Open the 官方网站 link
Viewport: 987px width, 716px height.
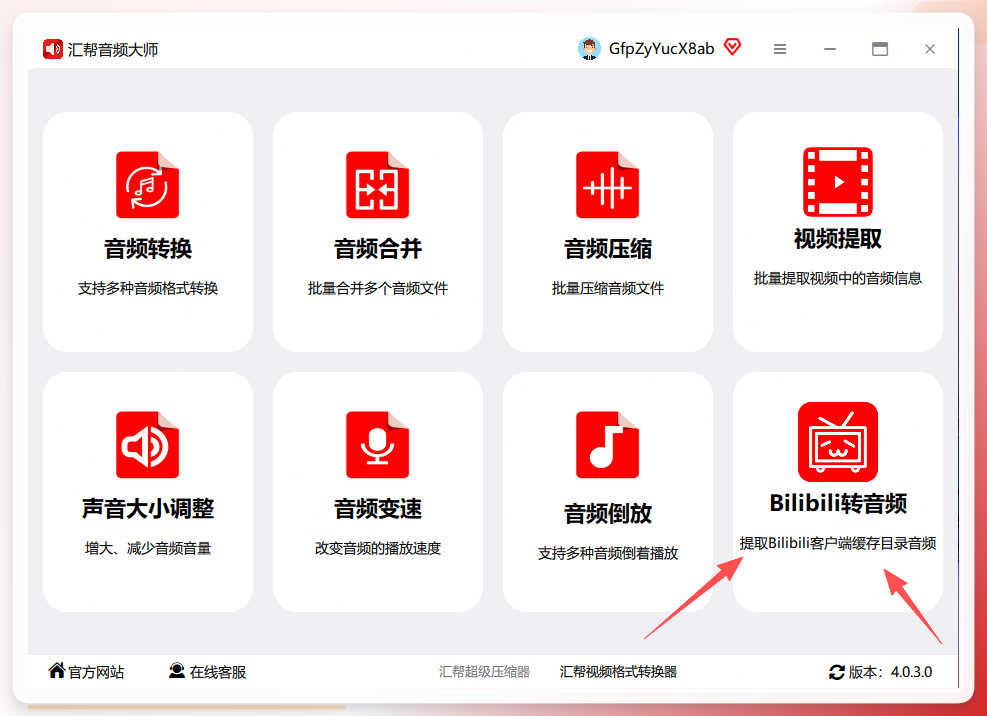[96, 672]
